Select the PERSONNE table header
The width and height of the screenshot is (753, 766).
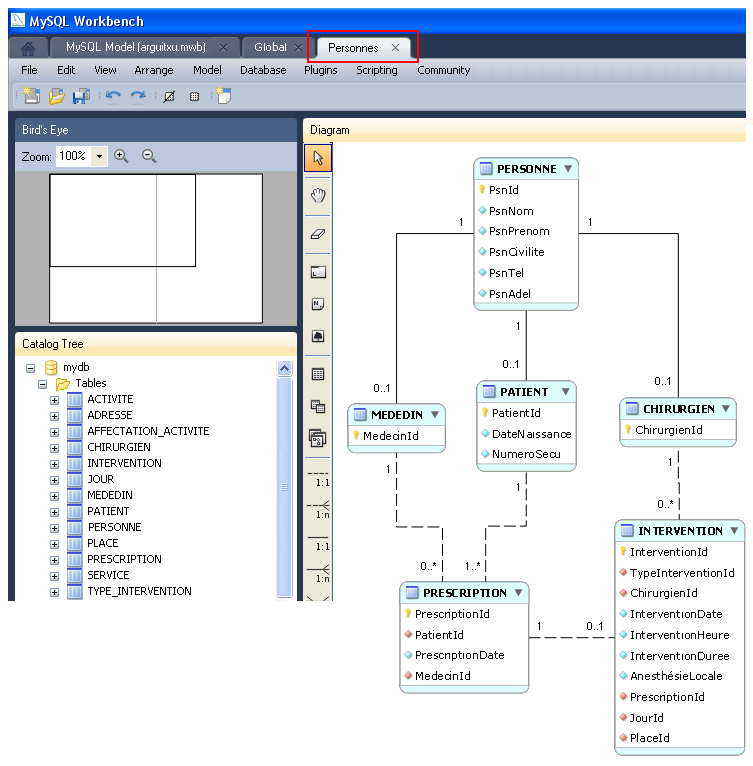526,169
